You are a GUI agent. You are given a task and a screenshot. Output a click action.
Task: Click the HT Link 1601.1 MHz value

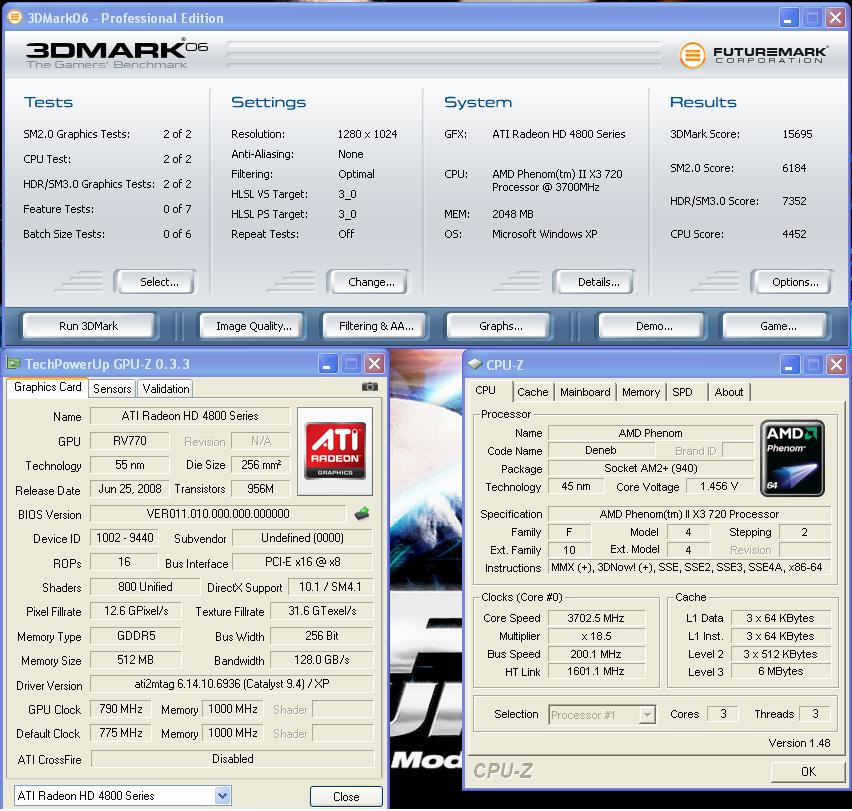(596, 671)
